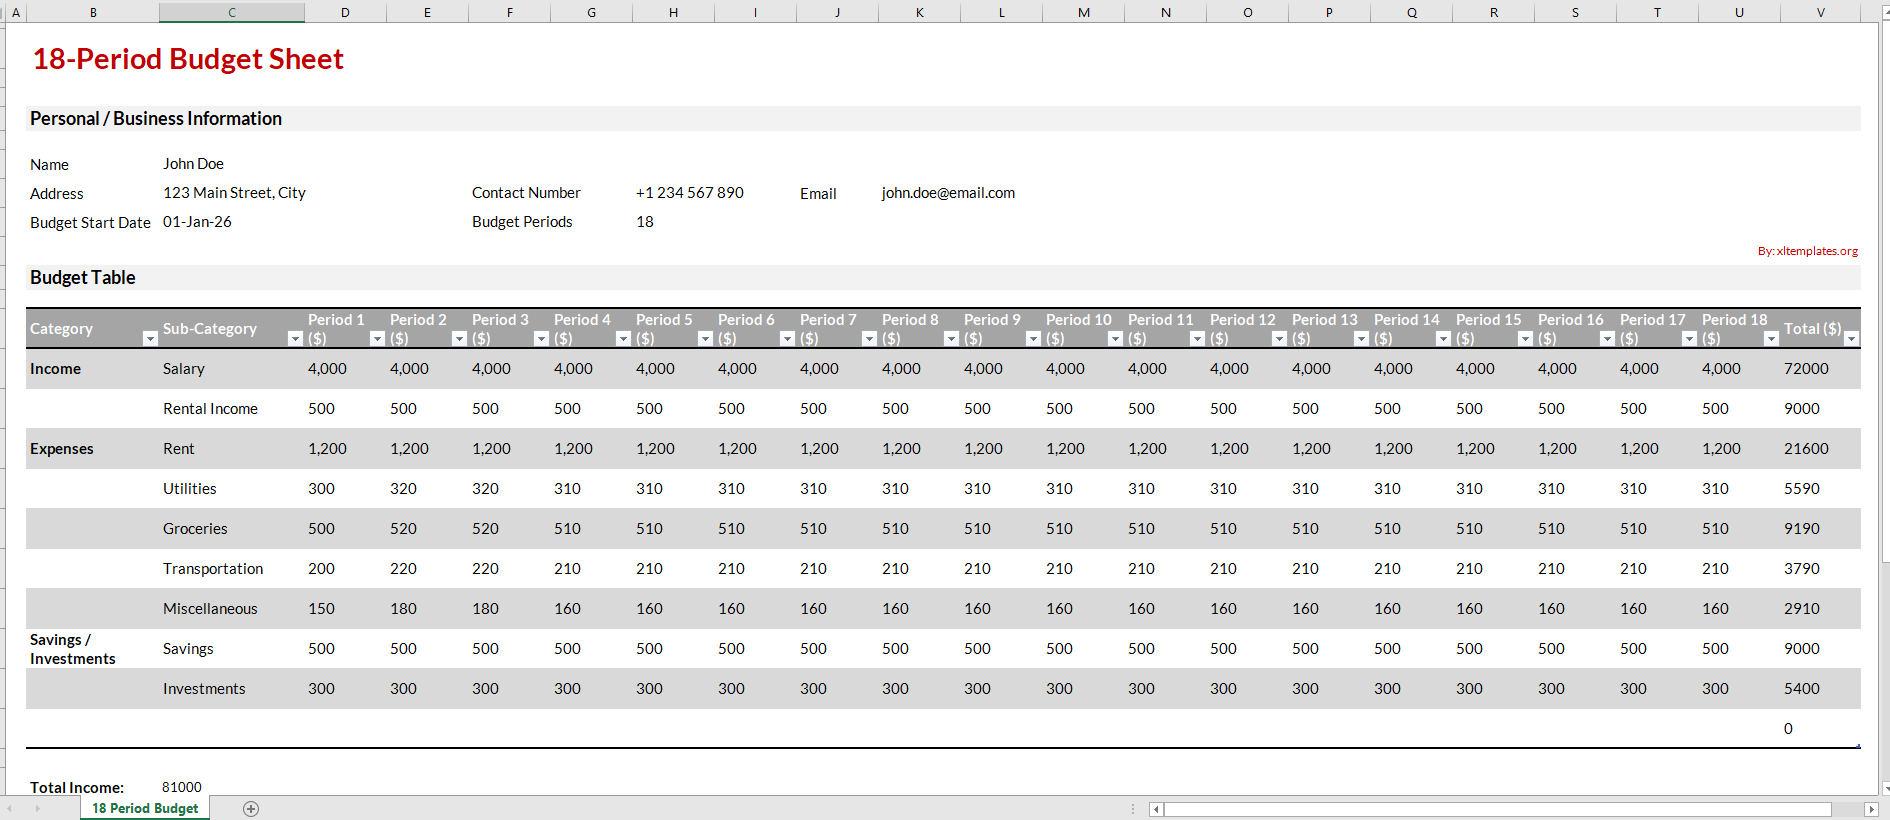Switch to the 18 Period Budget sheet tab
1890x820 pixels.
click(x=145, y=808)
